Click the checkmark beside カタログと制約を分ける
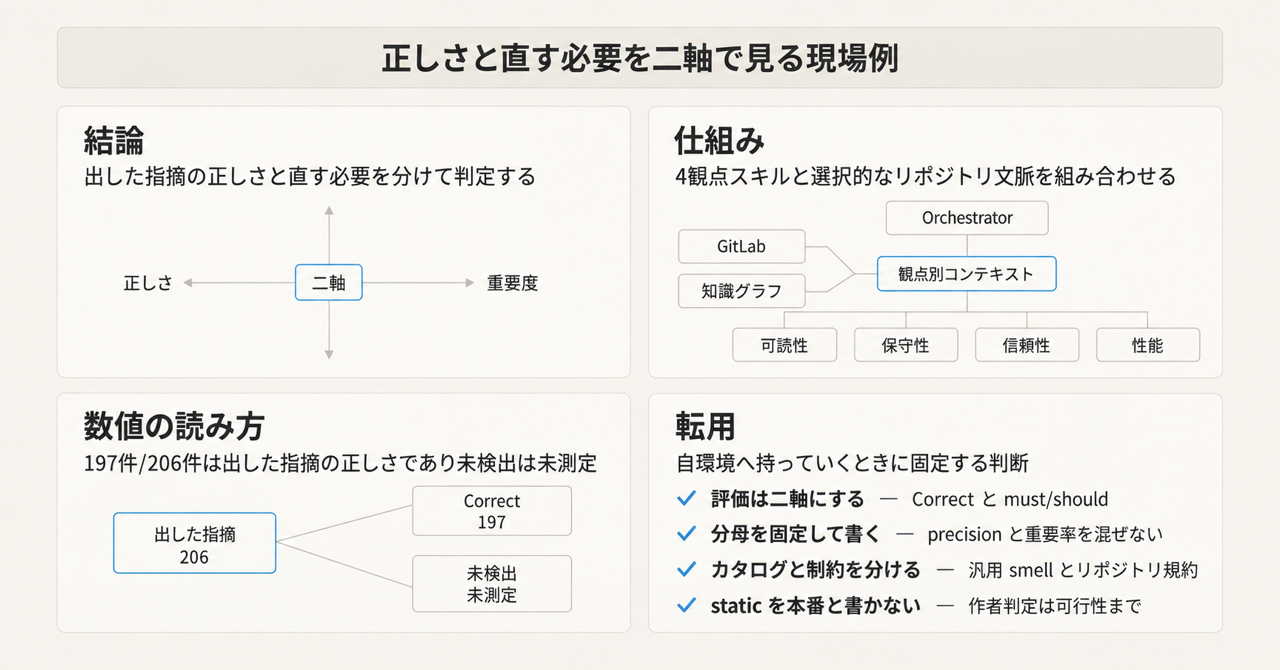Image resolution: width=1280 pixels, height=670 pixels. [686, 569]
